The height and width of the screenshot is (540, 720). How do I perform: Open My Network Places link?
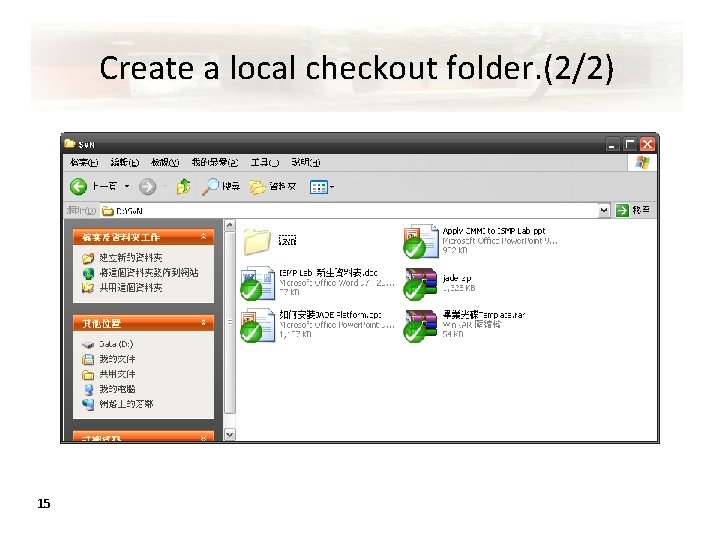[x=126, y=404]
